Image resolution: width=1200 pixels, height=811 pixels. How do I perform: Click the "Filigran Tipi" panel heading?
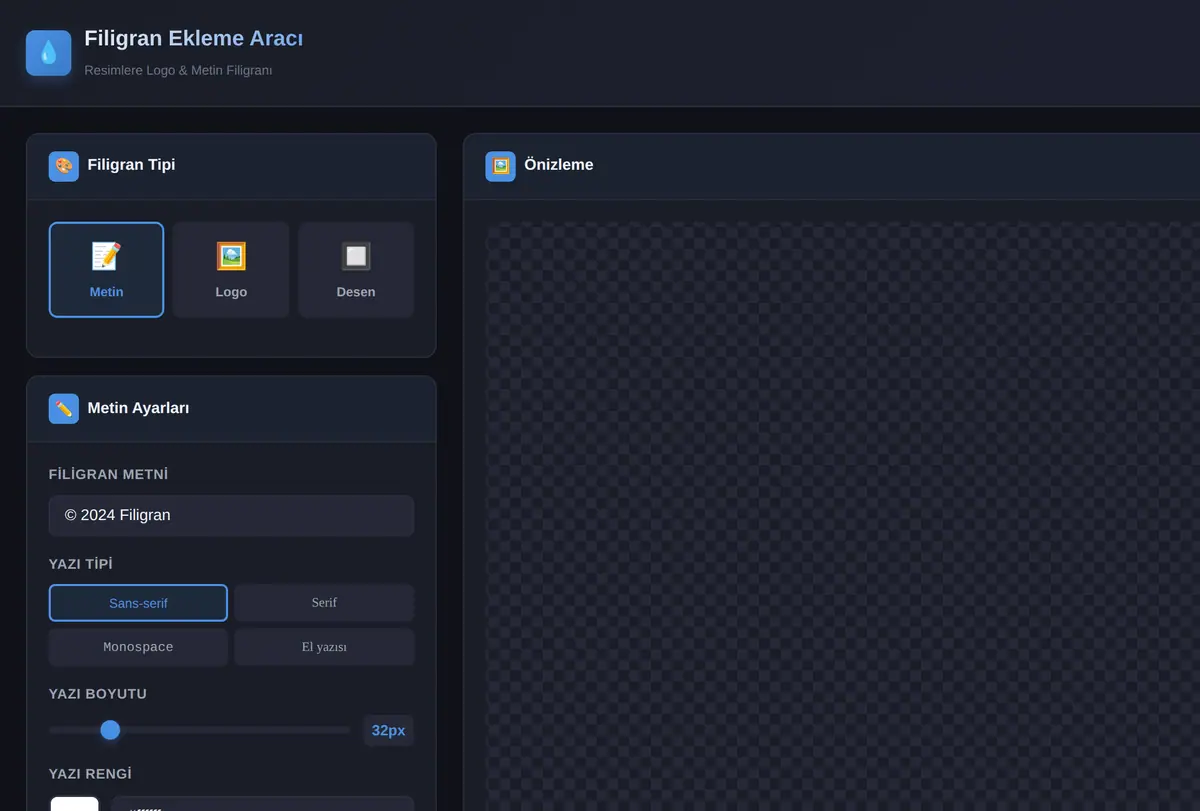(131, 165)
